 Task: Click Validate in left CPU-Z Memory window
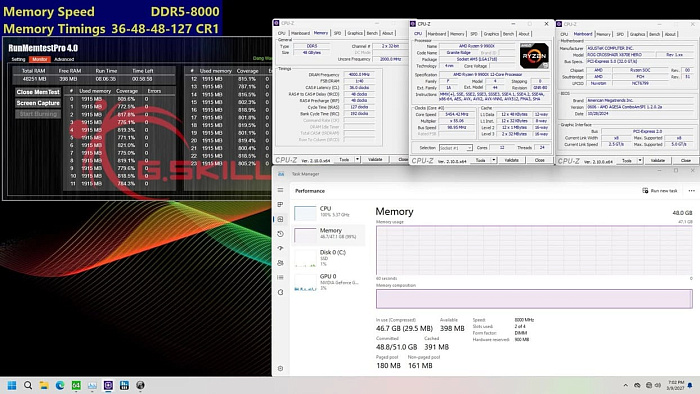(x=375, y=159)
